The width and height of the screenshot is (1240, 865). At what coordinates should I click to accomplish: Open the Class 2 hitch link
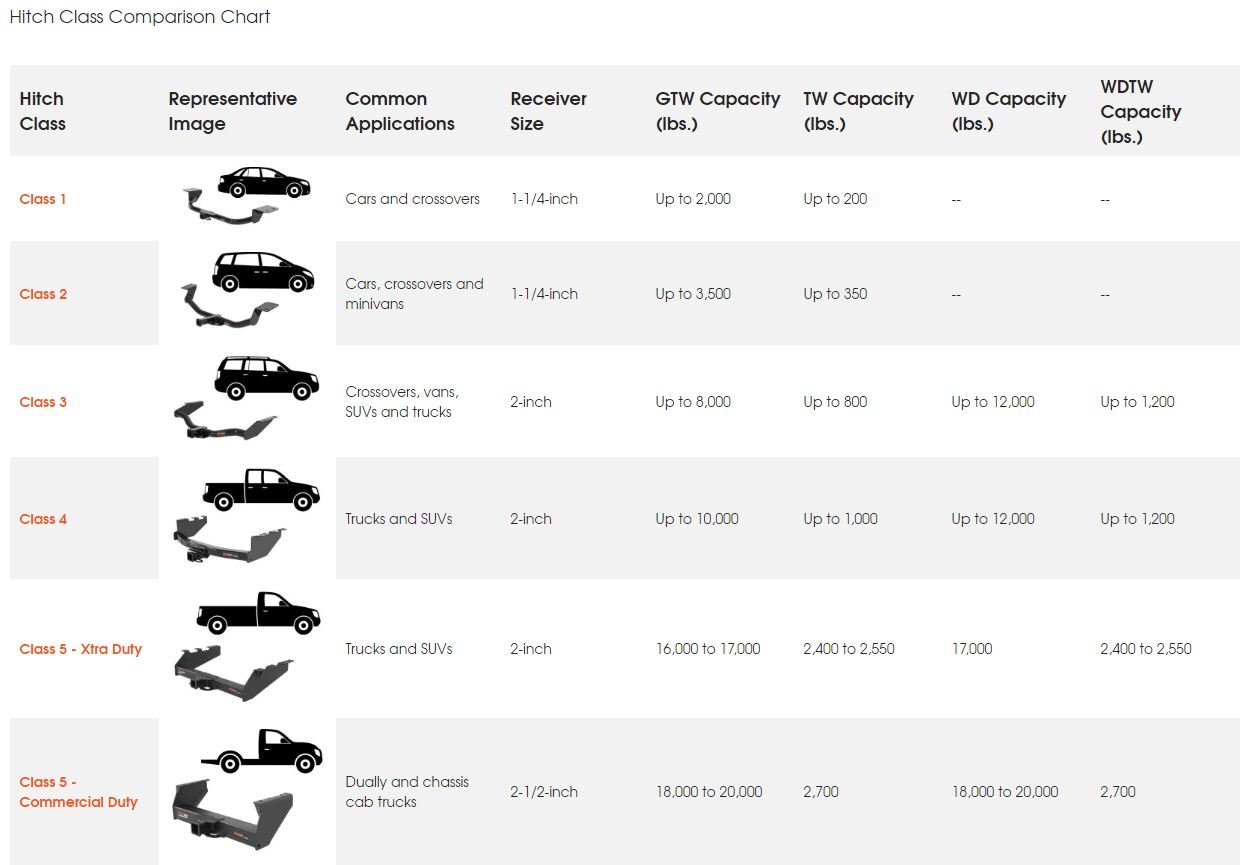[43, 294]
